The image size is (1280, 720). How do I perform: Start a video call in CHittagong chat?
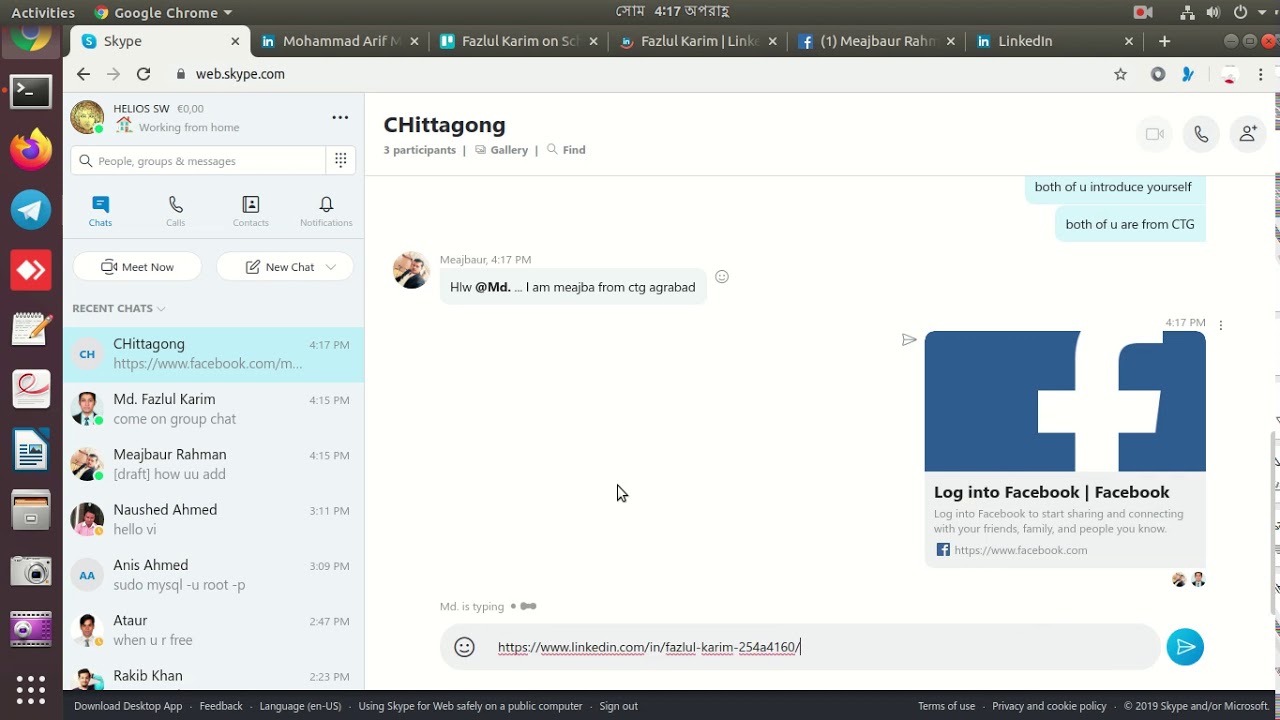click(1155, 134)
